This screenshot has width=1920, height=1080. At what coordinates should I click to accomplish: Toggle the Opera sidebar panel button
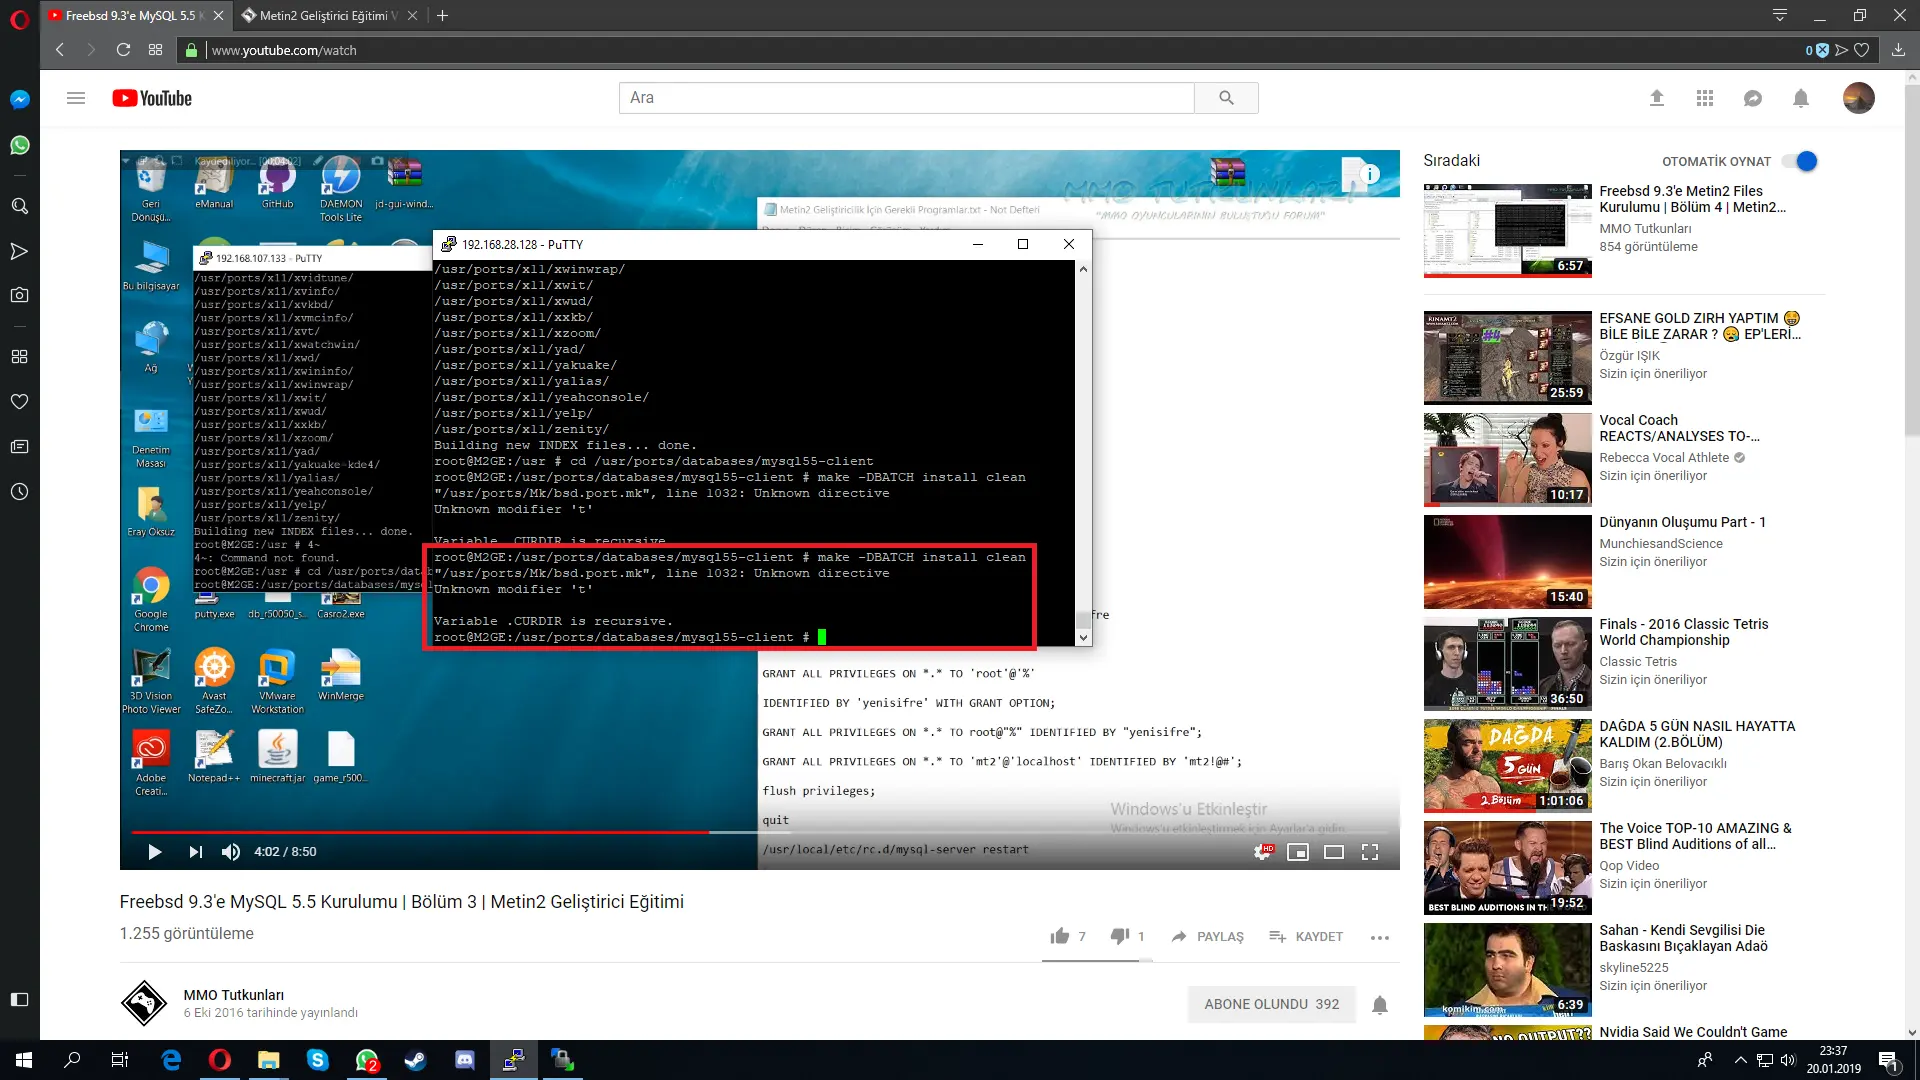click(19, 999)
